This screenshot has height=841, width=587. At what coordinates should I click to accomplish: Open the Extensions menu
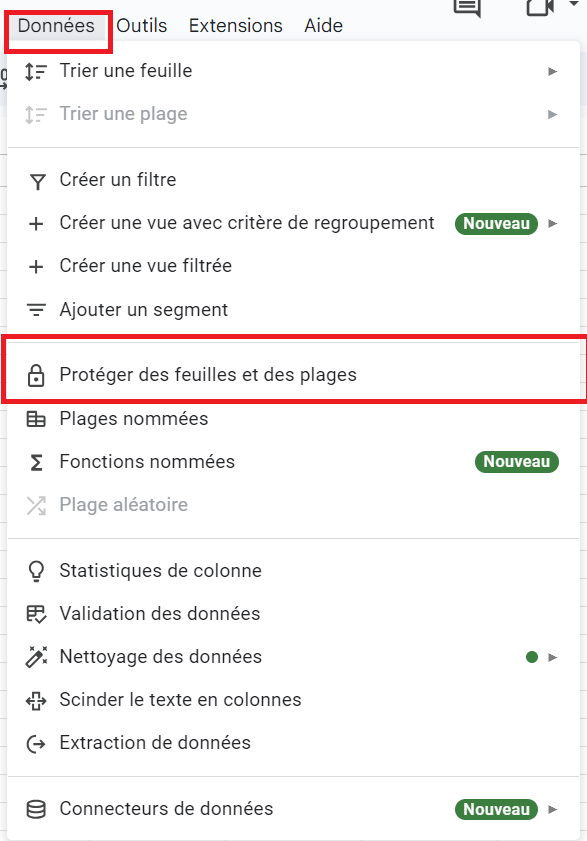point(236,26)
